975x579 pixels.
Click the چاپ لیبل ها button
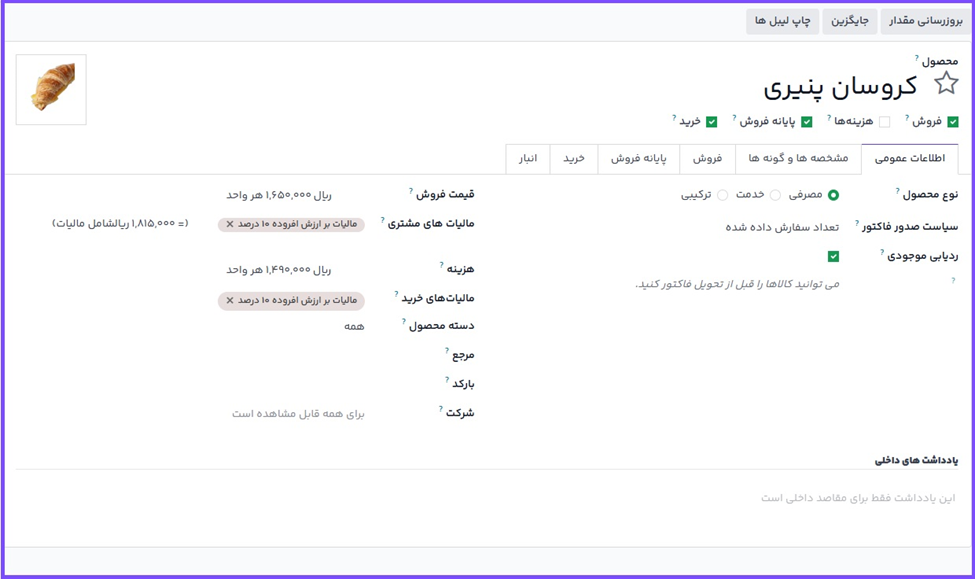(x=782, y=21)
